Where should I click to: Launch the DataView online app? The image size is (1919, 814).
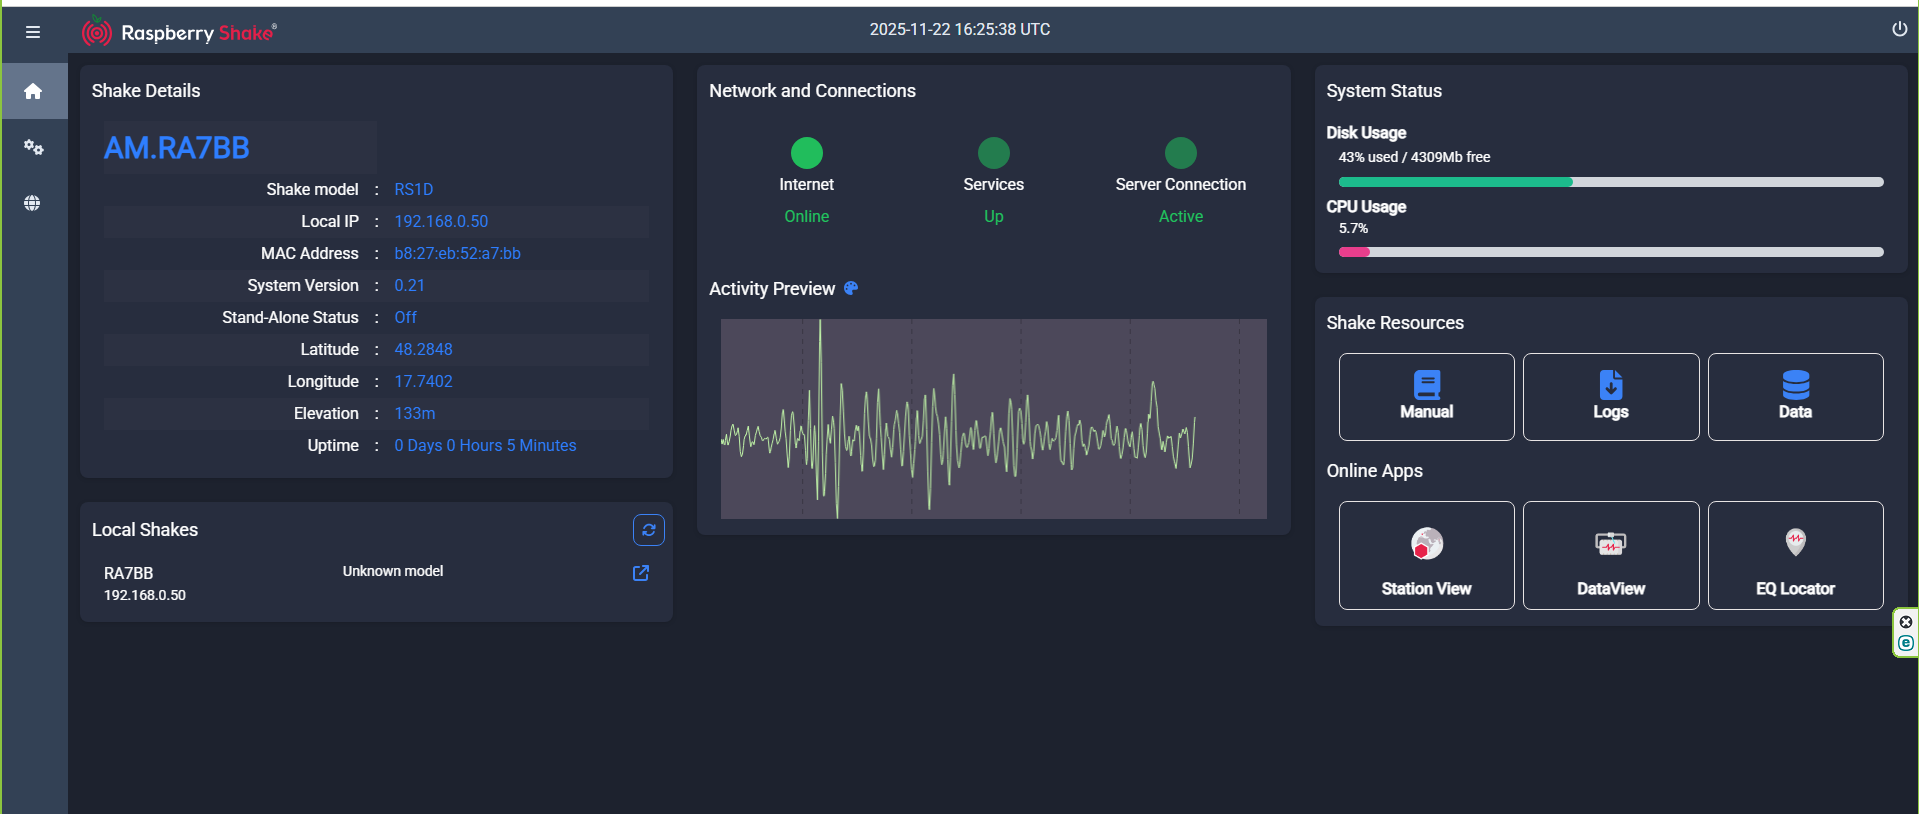tap(1610, 555)
